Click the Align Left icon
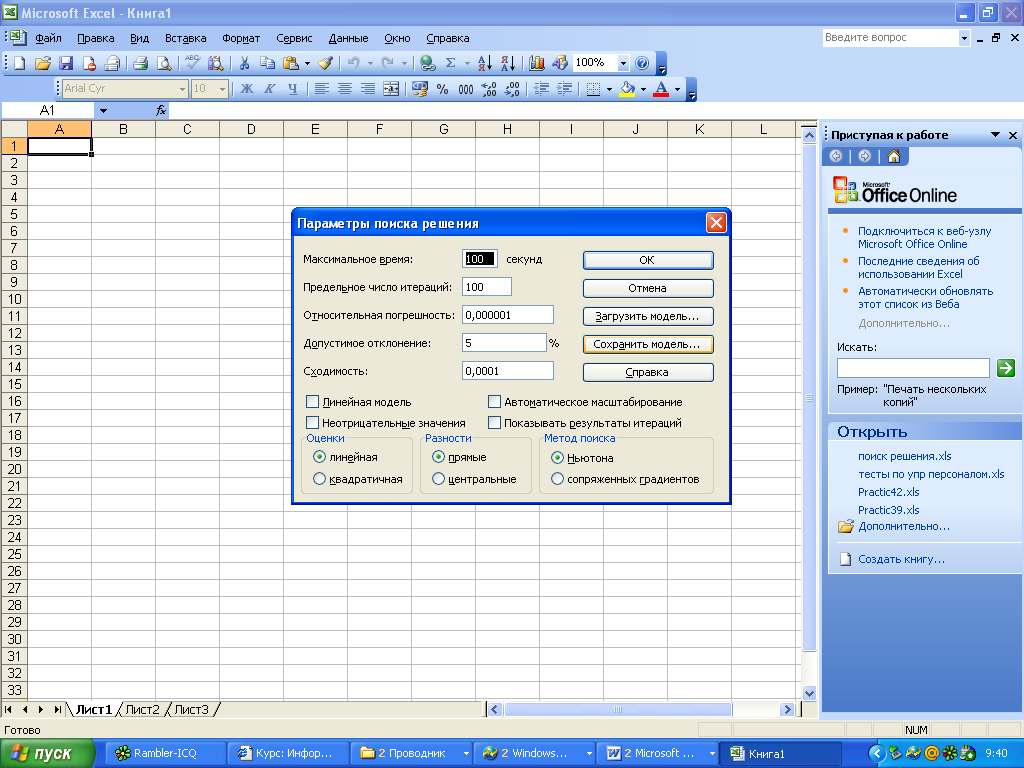Screen dimensions: 1024x768 [321, 89]
